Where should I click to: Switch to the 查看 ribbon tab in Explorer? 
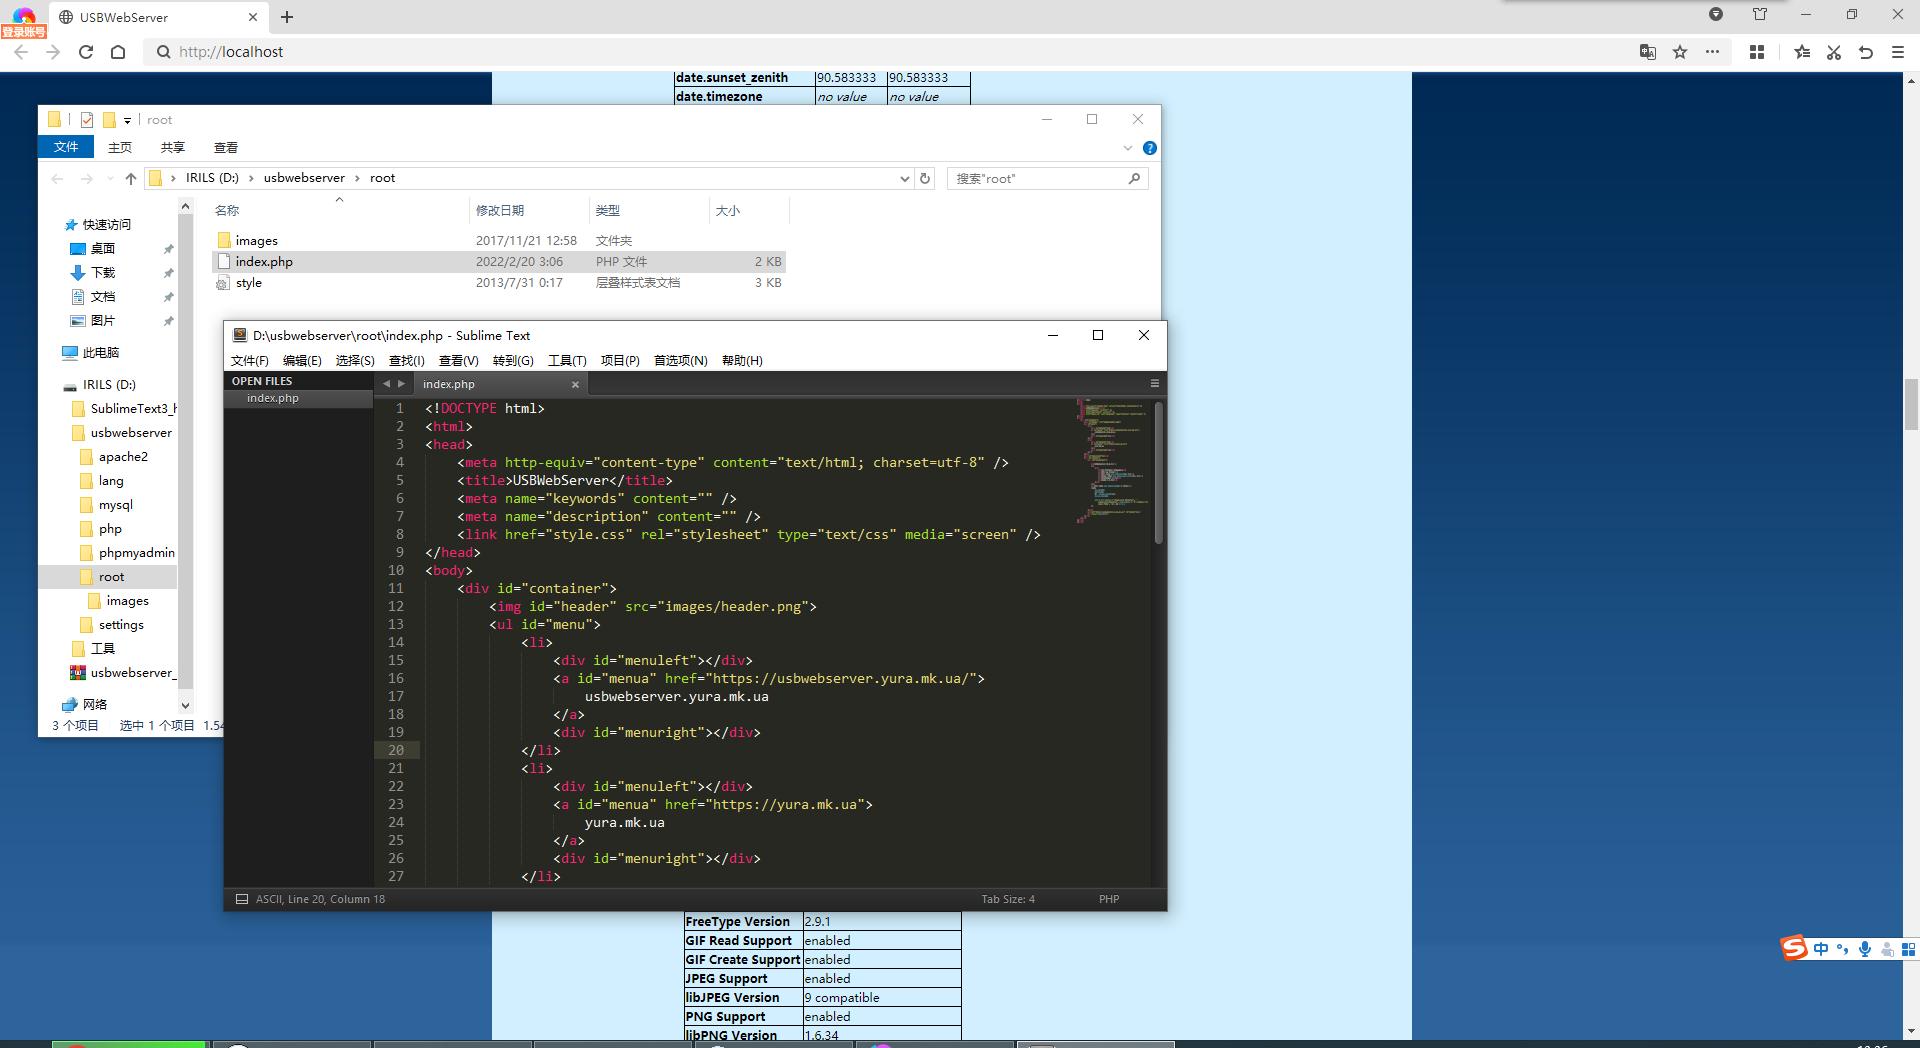point(226,147)
